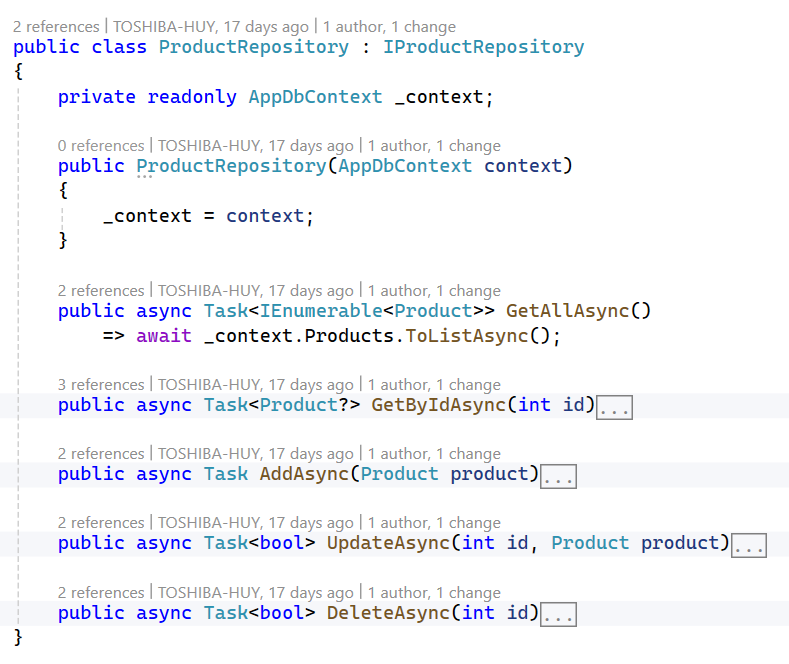Viewport: 789px width, 664px height.
Task: Expand the collapsed AddAsync method body
Action: 558,476
